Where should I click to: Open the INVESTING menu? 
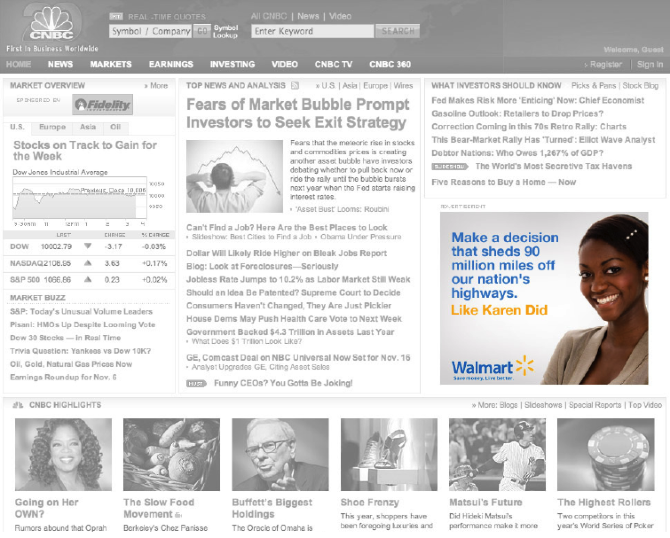[x=232, y=64]
